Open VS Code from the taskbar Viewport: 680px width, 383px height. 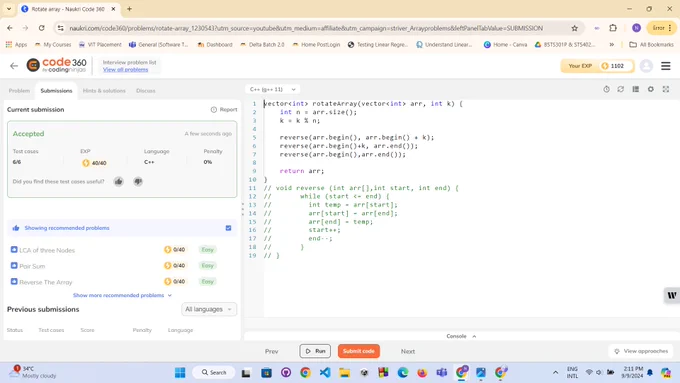(325, 372)
